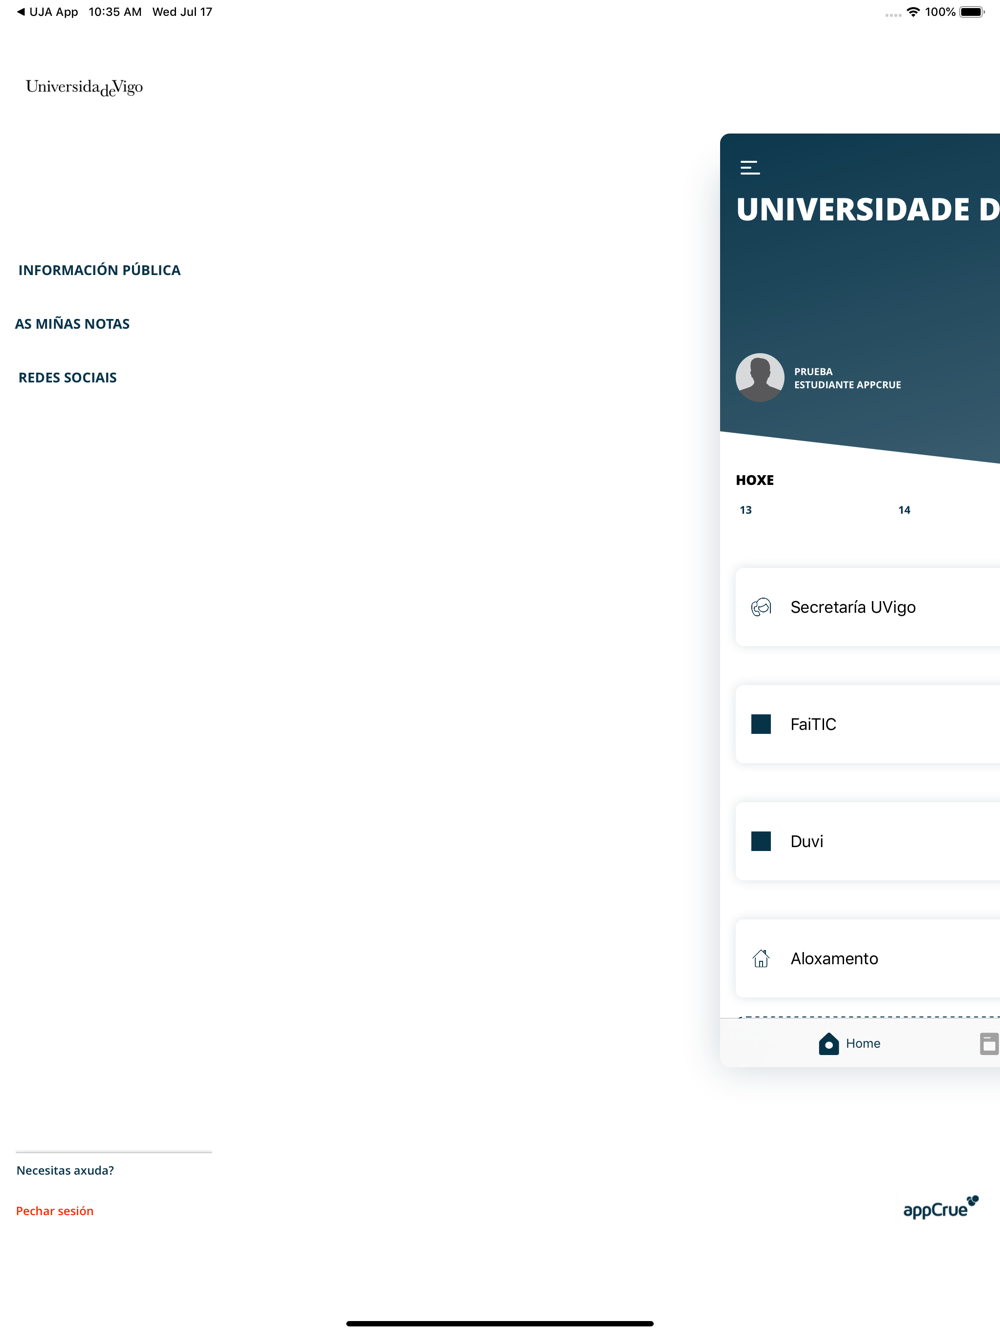Tap the gray tab icon beside Home
Viewport: 1000px width, 1334px height.
[989, 1044]
